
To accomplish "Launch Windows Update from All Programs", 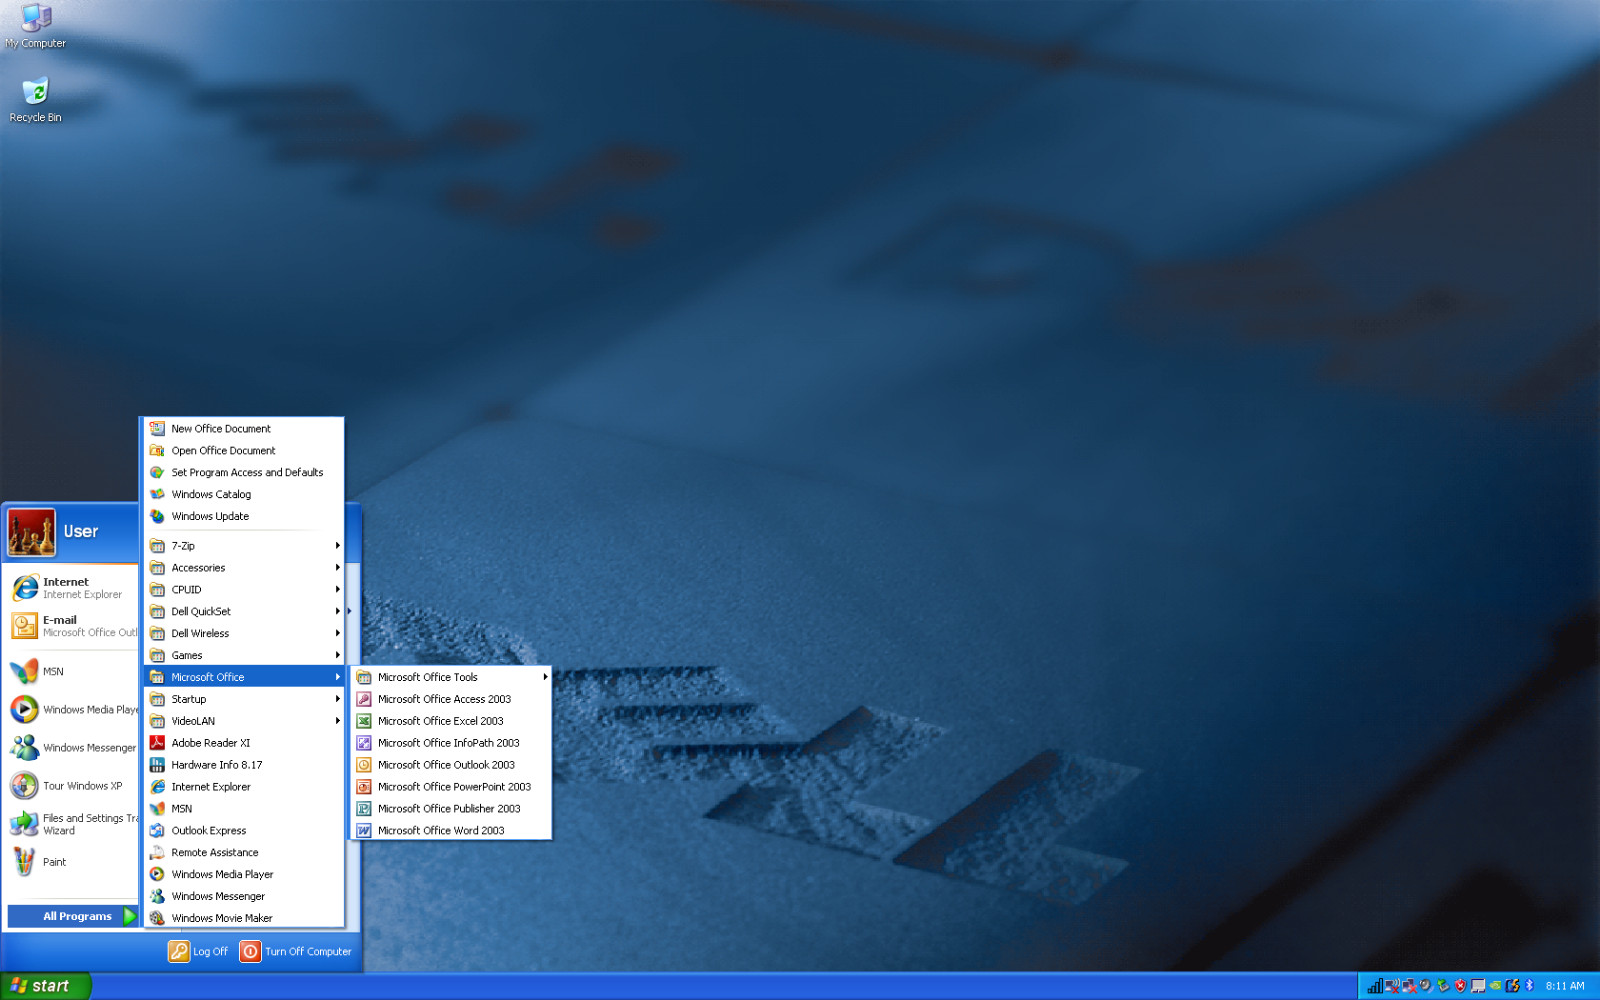I will (244, 517).
